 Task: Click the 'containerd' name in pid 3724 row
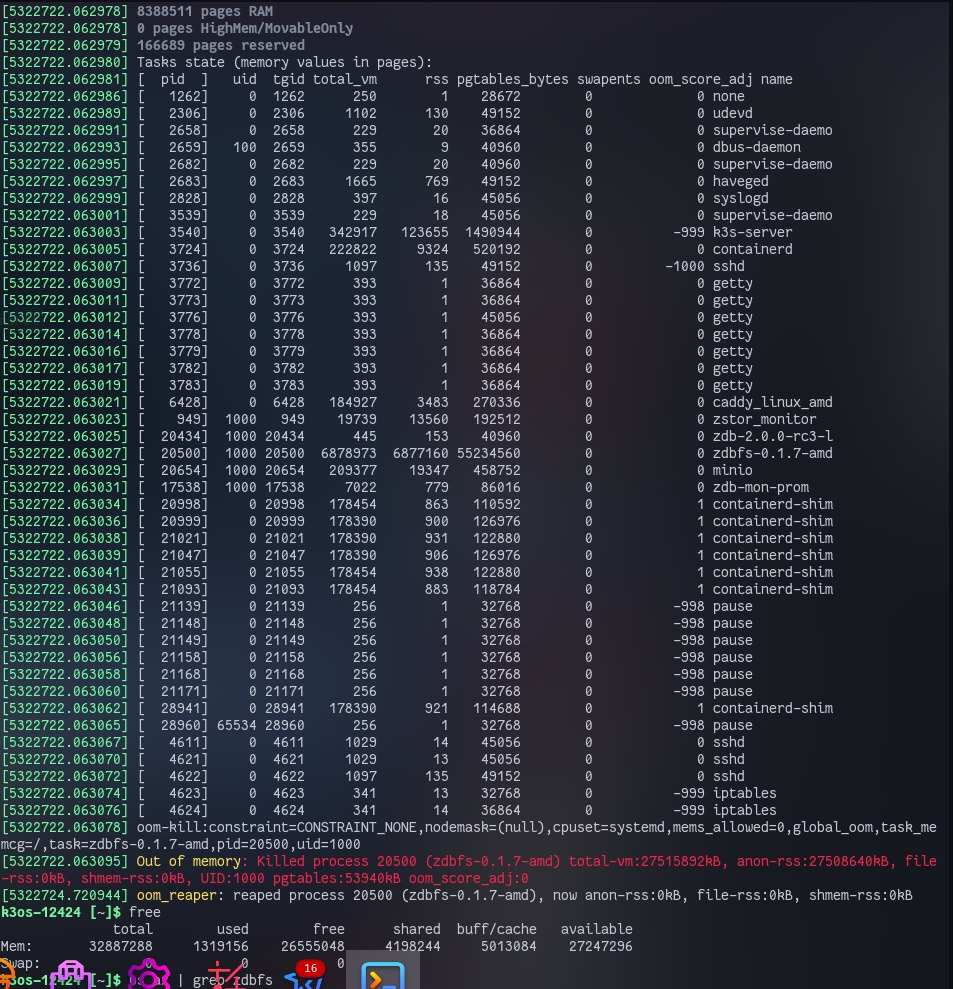coord(752,250)
